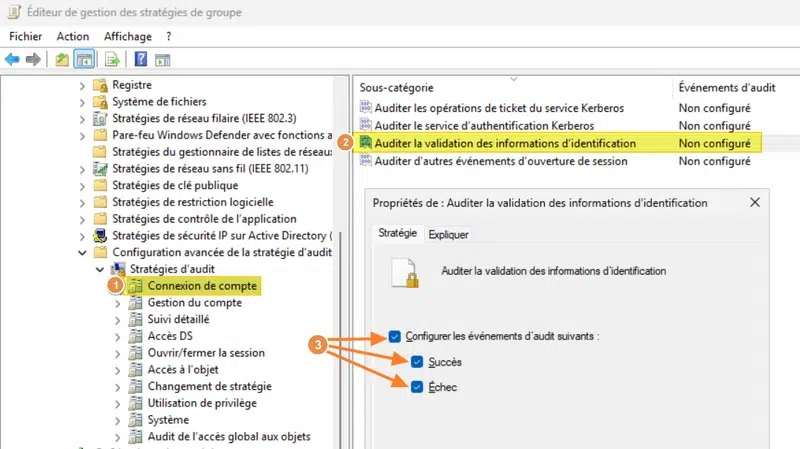Image resolution: width=800 pixels, height=449 pixels.
Task: Uncheck the Échec checkbox
Action: [417, 387]
